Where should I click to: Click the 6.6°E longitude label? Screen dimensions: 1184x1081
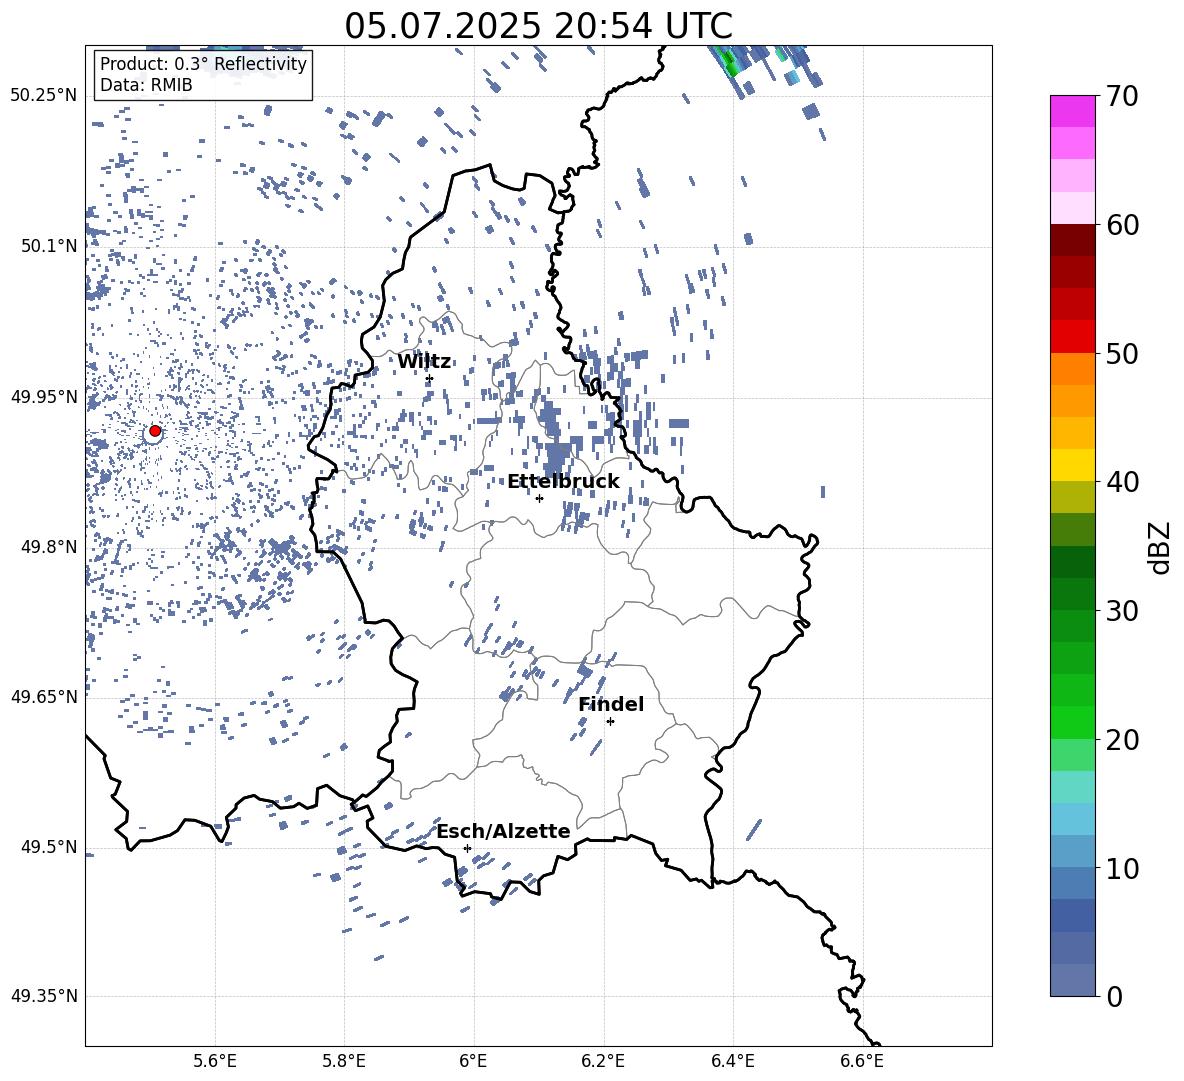point(862,1062)
